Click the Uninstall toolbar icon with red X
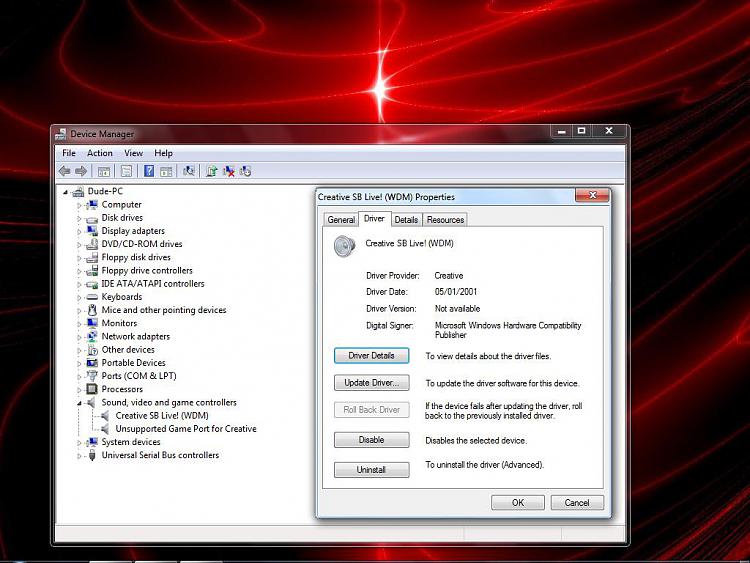This screenshot has width=750, height=563. point(229,171)
